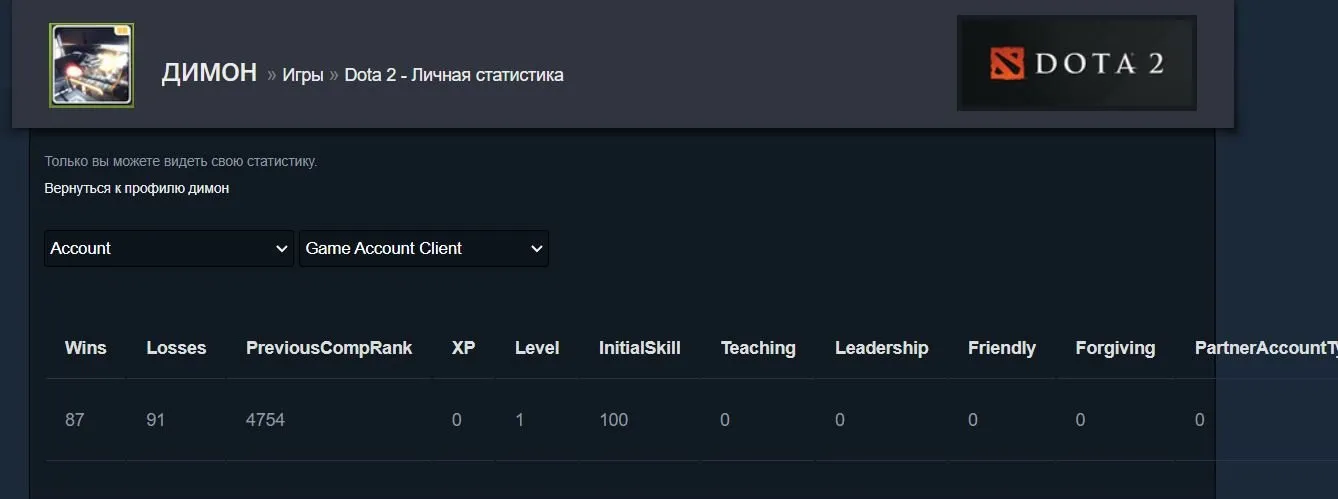Go to the Игры breadcrumb link
This screenshot has width=1338, height=499.
tap(303, 75)
